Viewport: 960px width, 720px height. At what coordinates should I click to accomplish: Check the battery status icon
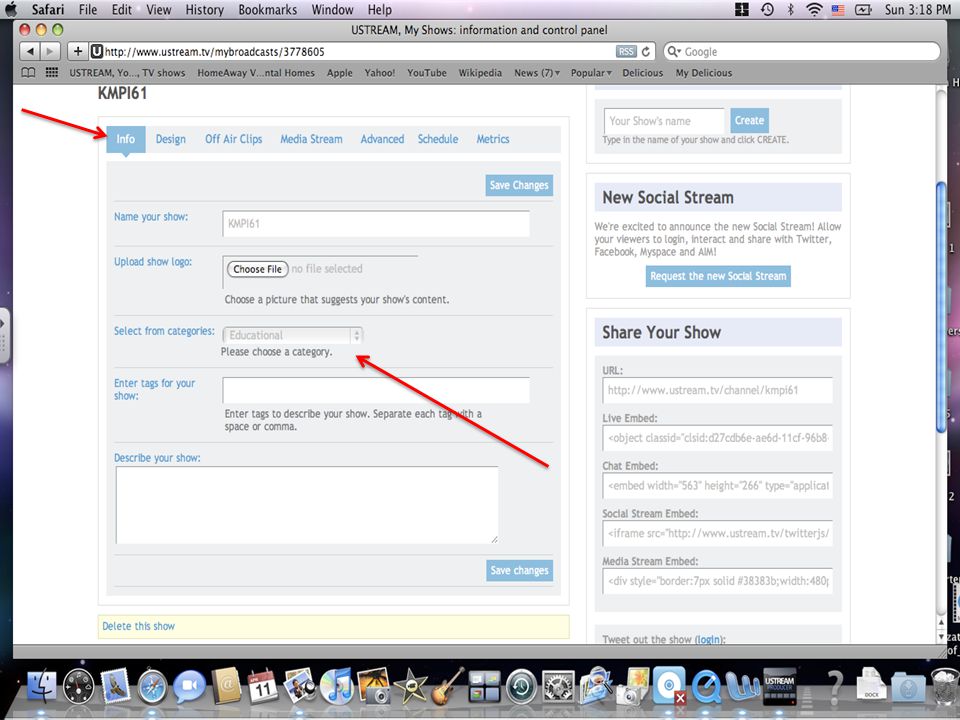[x=863, y=9]
